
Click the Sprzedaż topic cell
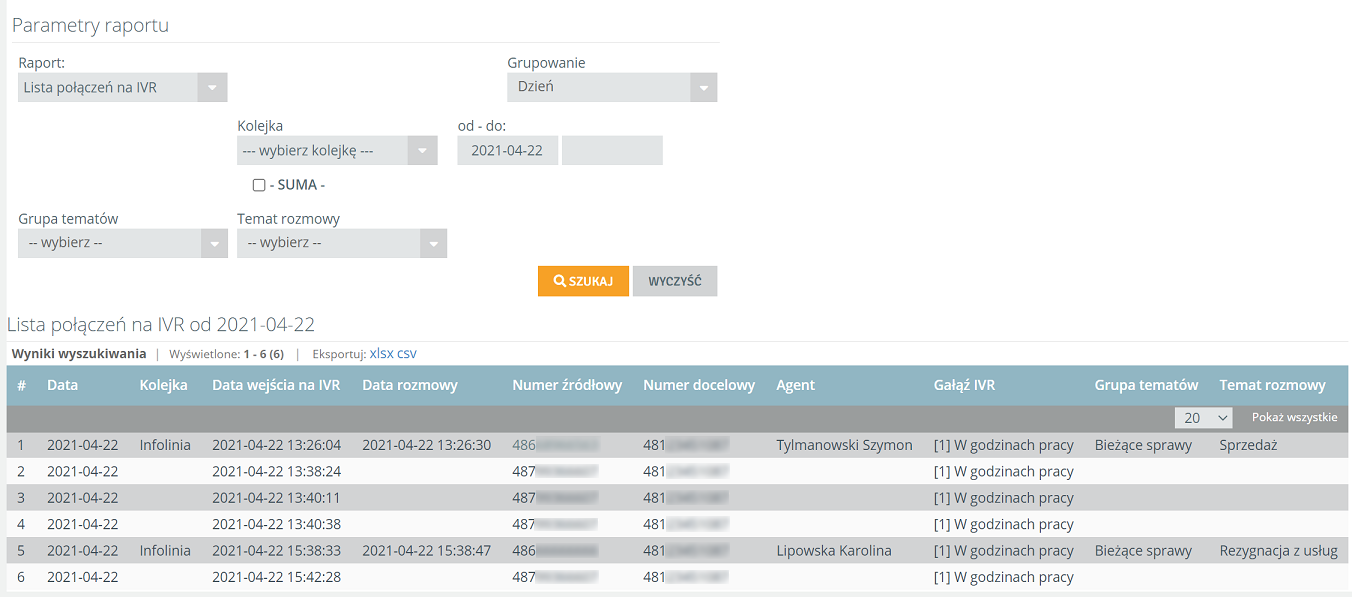click(1248, 445)
